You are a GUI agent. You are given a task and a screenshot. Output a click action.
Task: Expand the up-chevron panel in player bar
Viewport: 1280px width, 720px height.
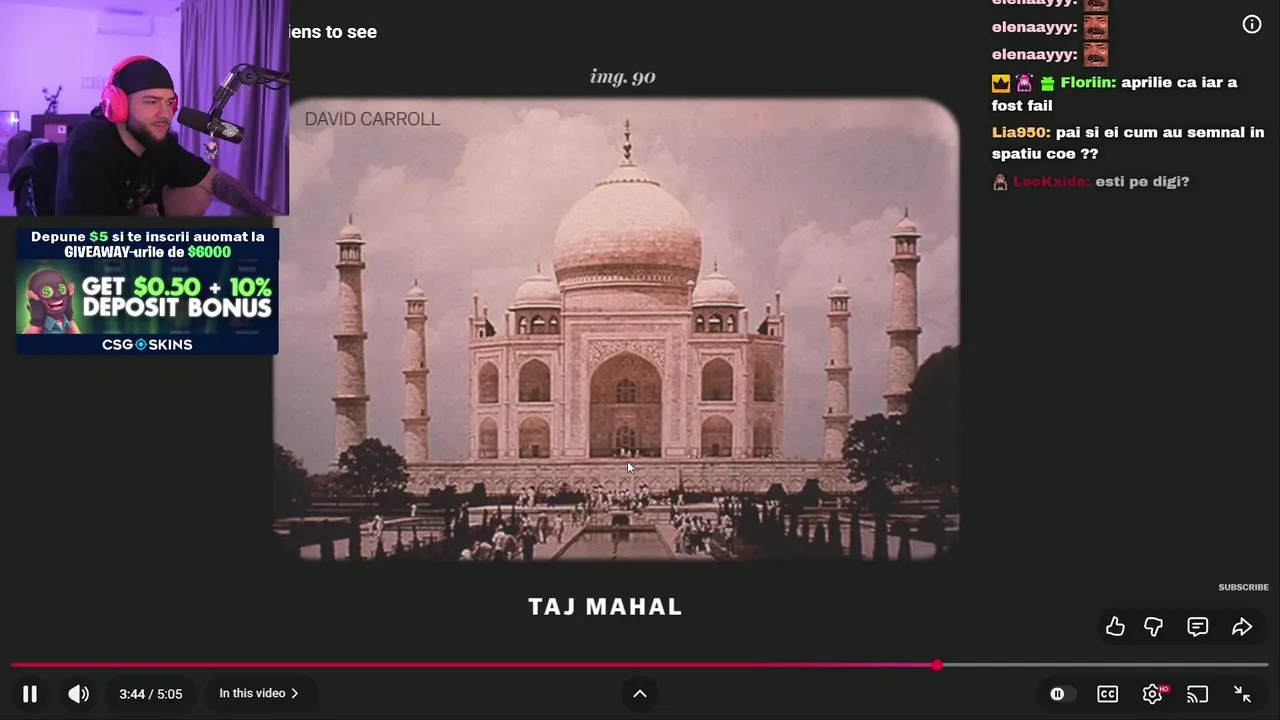pyautogui.click(x=640, y=693)
